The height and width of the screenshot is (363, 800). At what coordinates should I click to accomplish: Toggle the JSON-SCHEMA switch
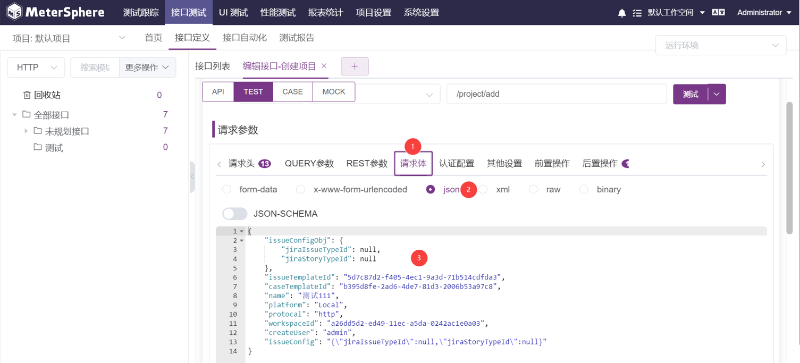[235, 213]
